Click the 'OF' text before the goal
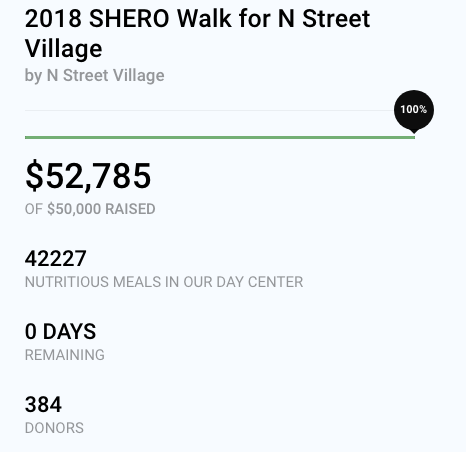This screenshot has height=452, width=466. click(34, 209)
